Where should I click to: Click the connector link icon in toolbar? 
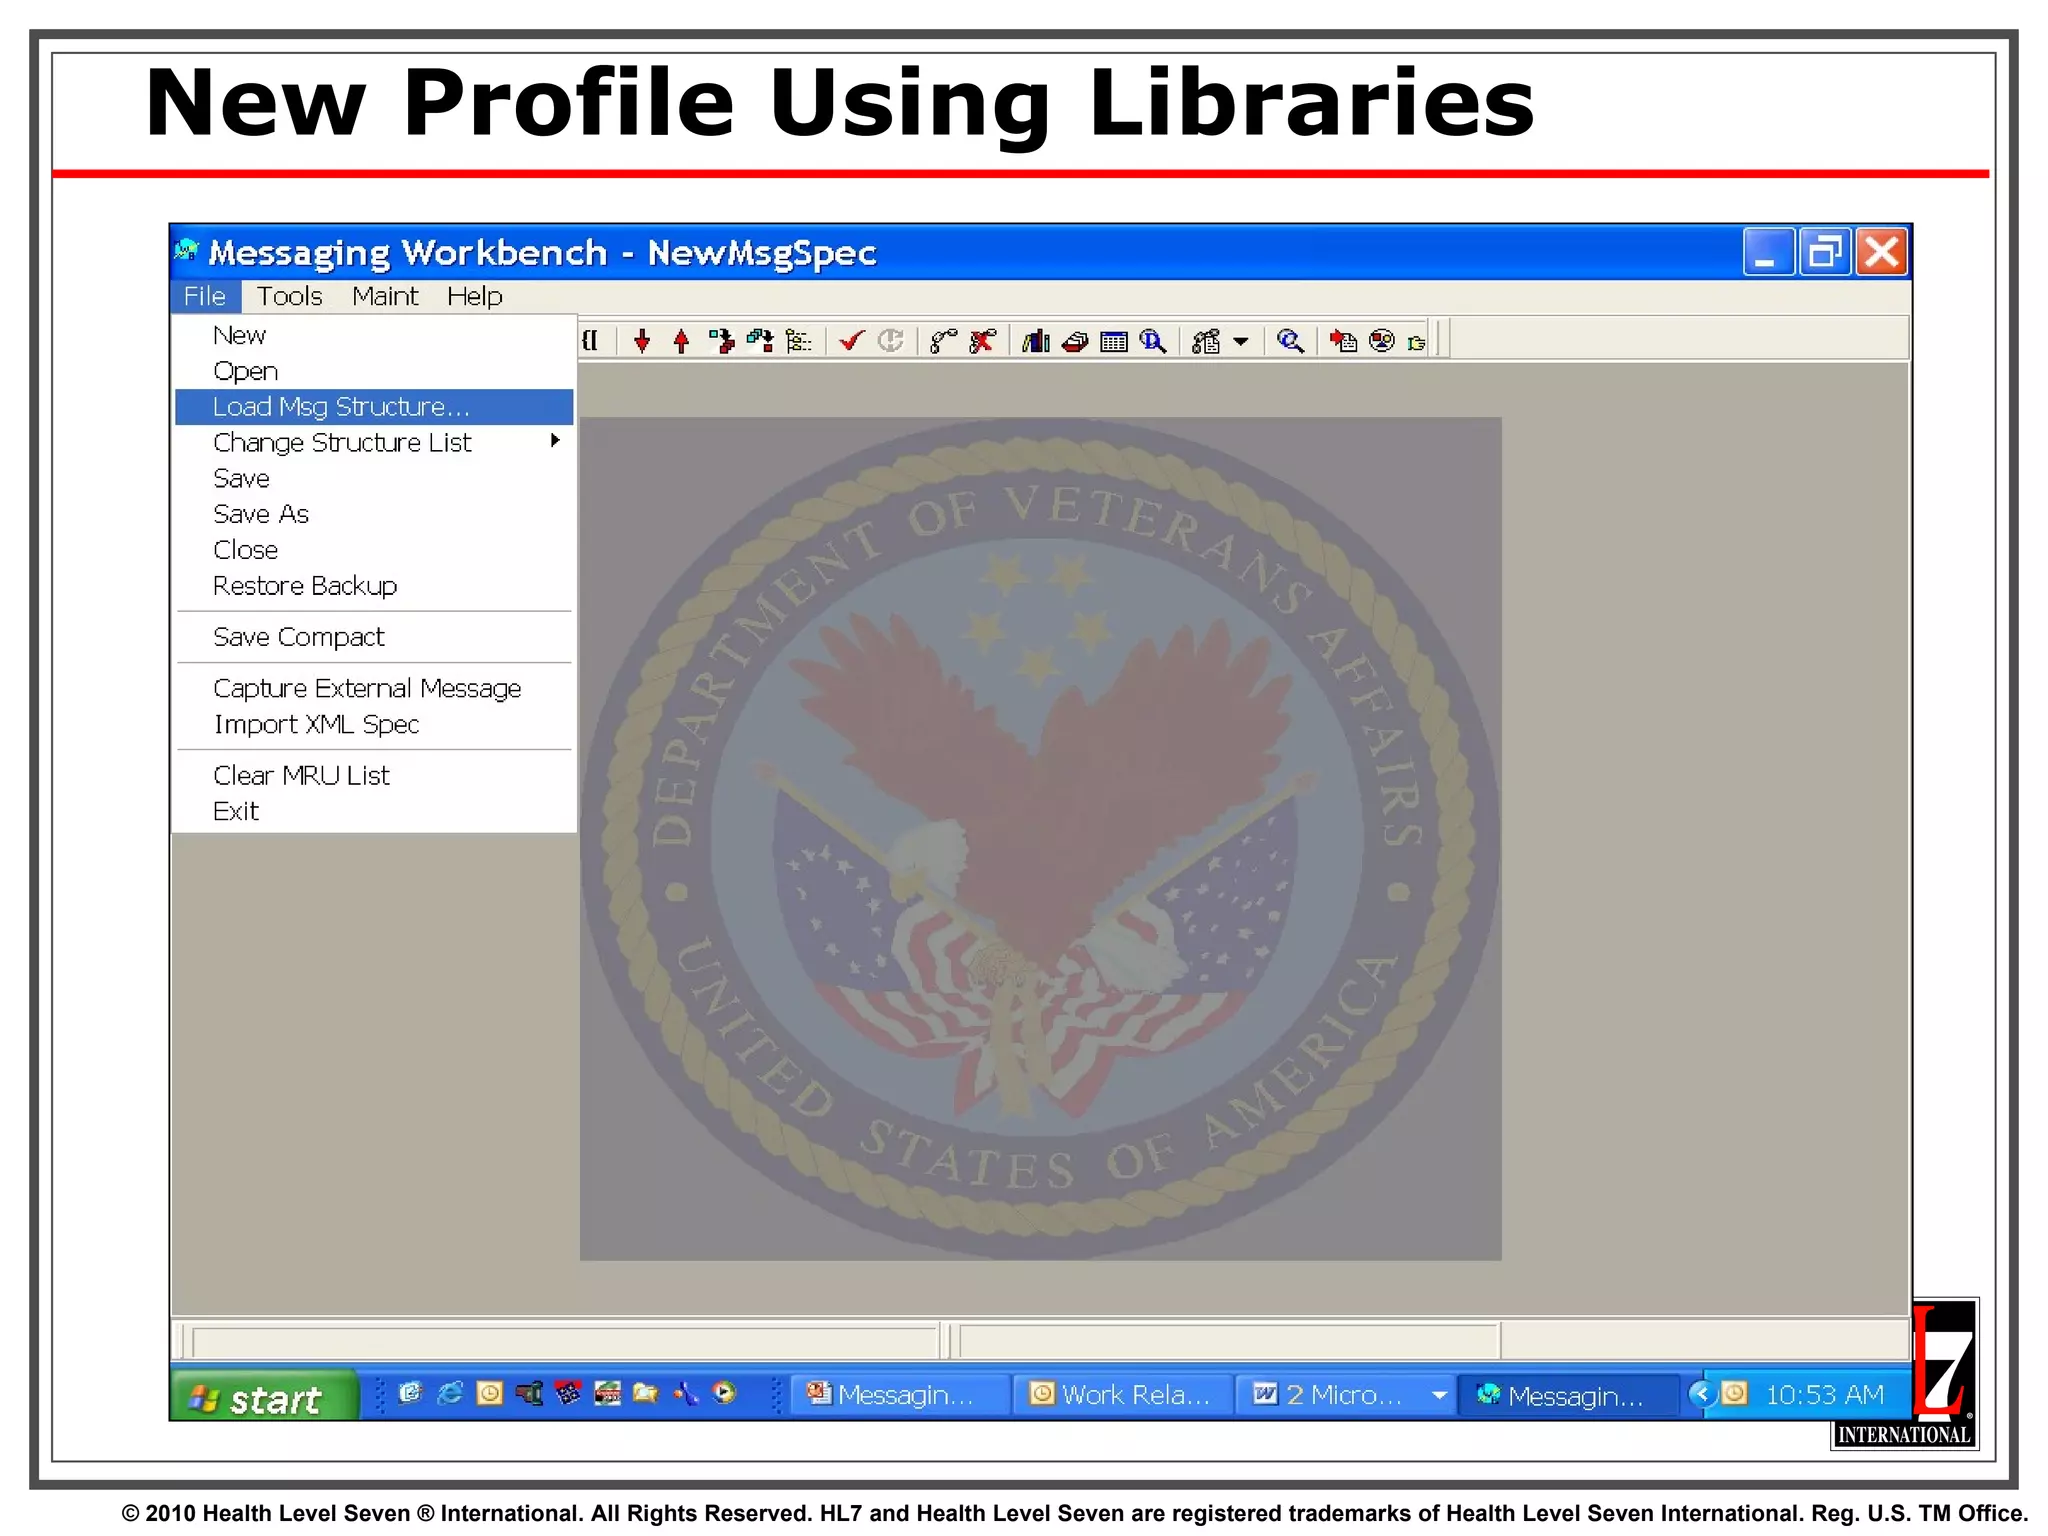(x=943, y=342)
